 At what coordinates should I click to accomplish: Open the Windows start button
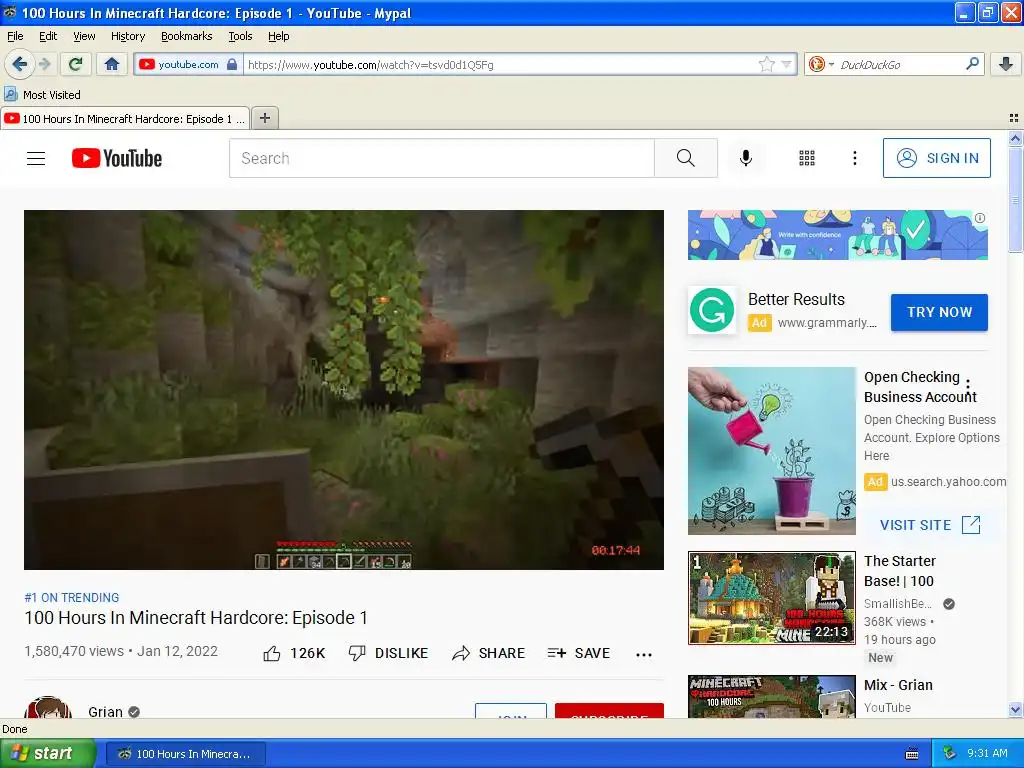pyautogui.click(x=47, y=754)
